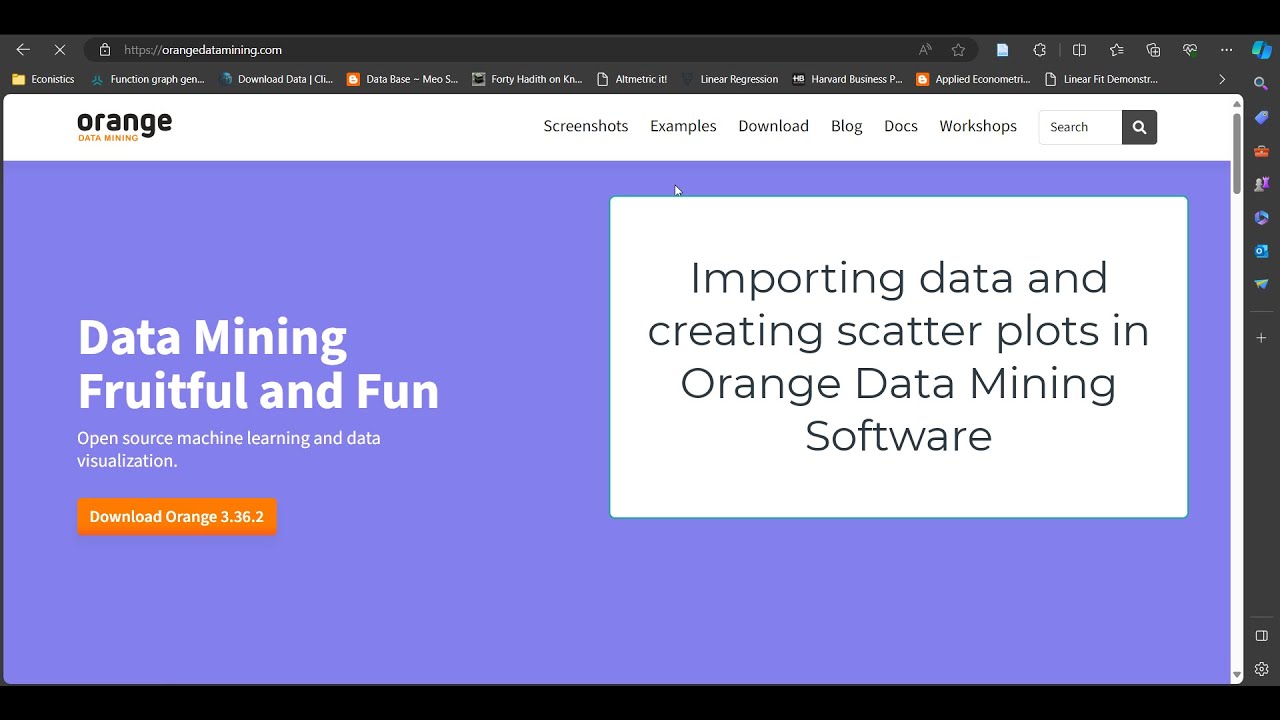Open the Linear Fit Demonstr... bookmark
Viewport: 1280px width, 720px height.
click(1100, 79)
